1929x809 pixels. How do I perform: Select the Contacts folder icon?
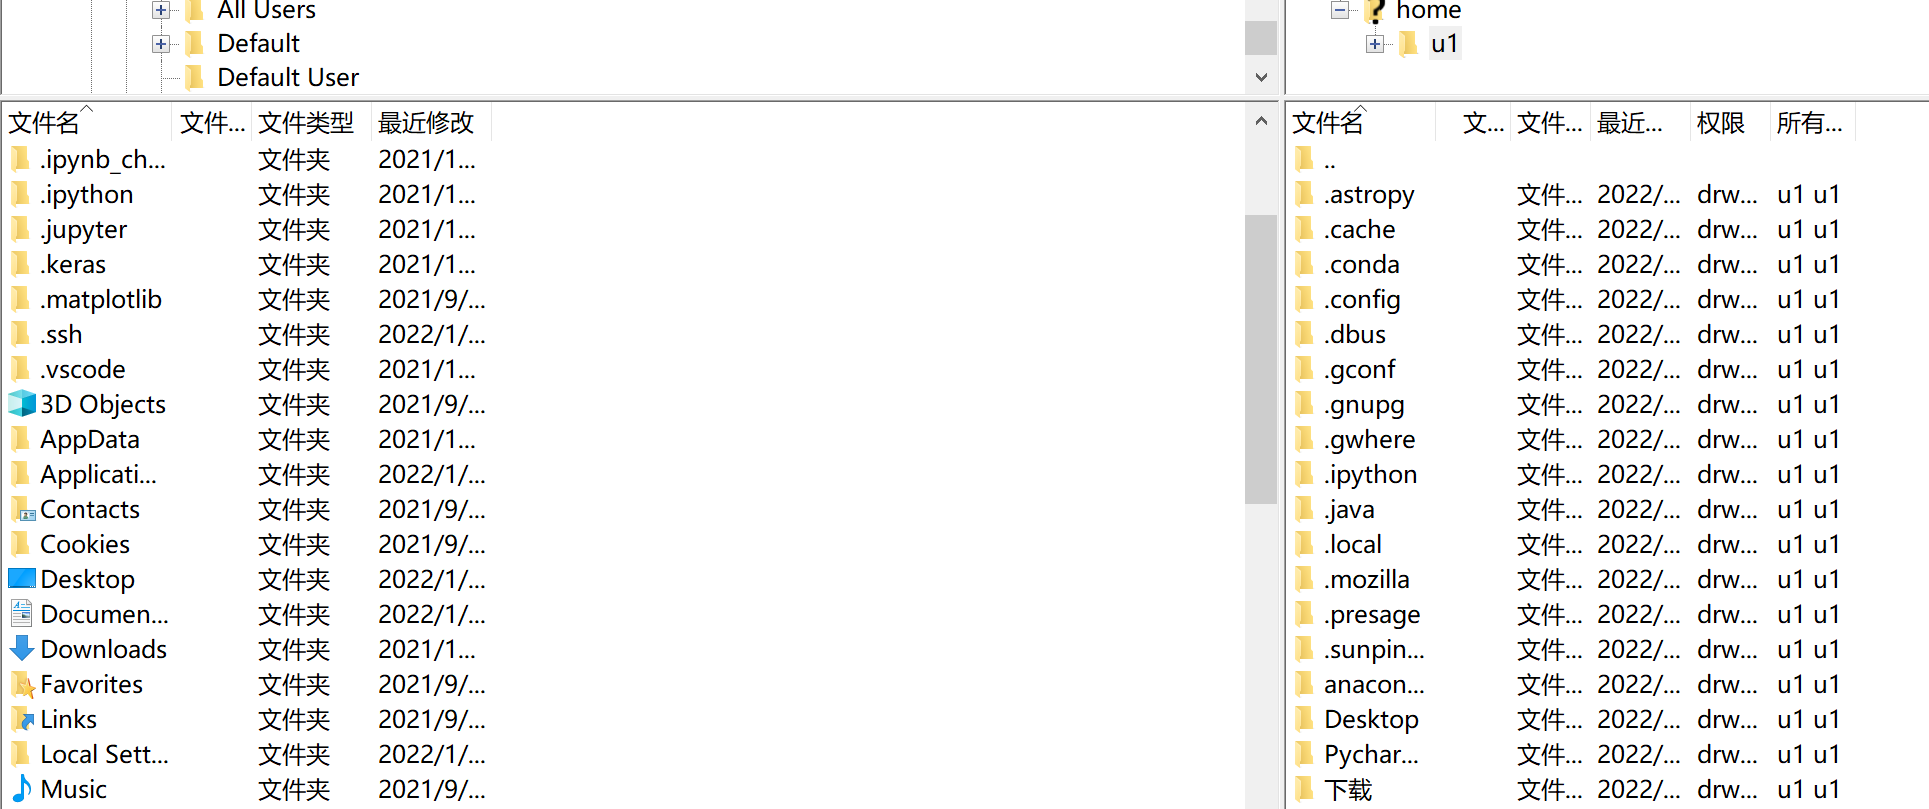22,510
